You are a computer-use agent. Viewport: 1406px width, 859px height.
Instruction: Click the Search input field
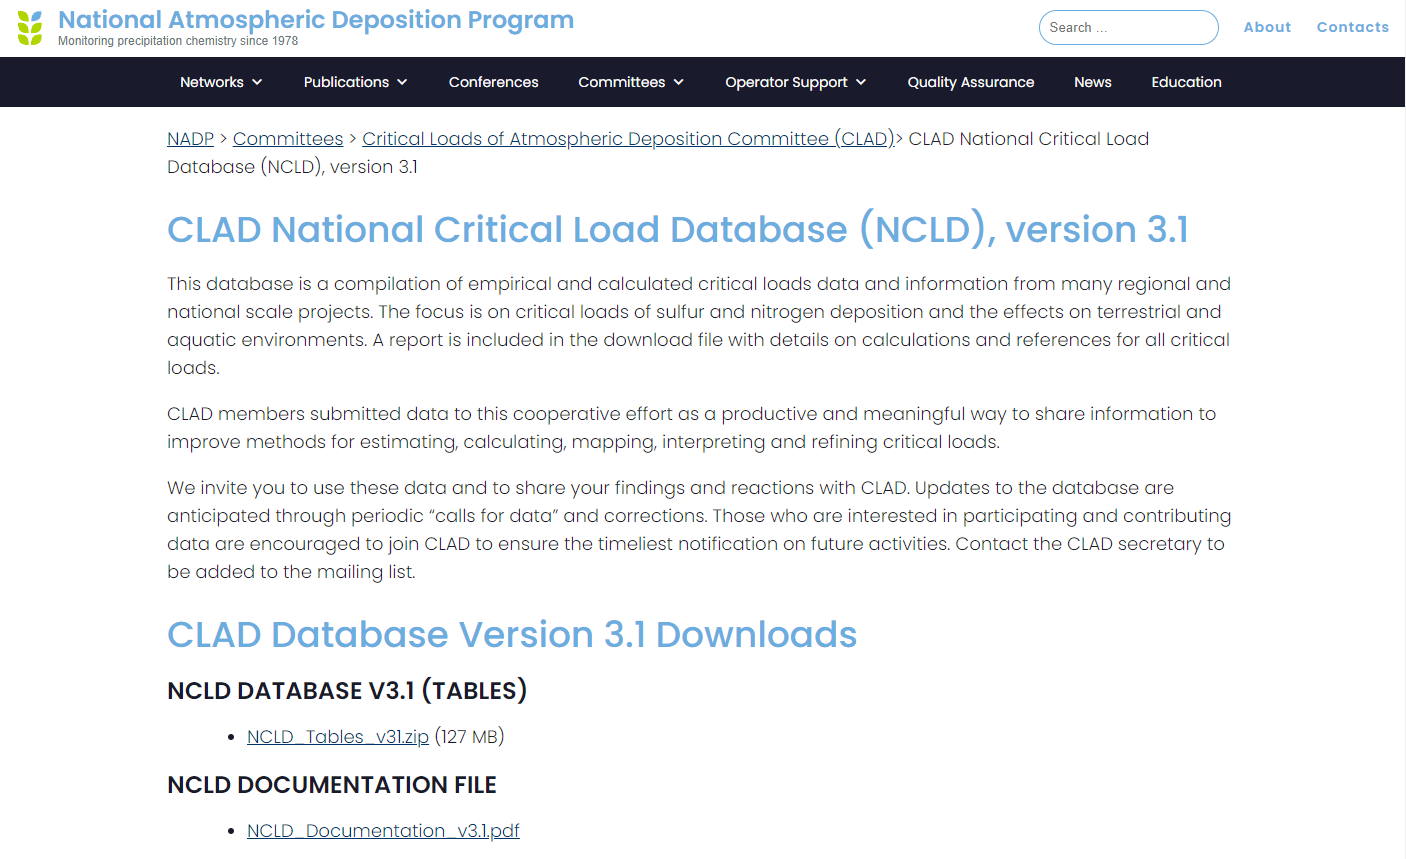tap(1128, 28)
